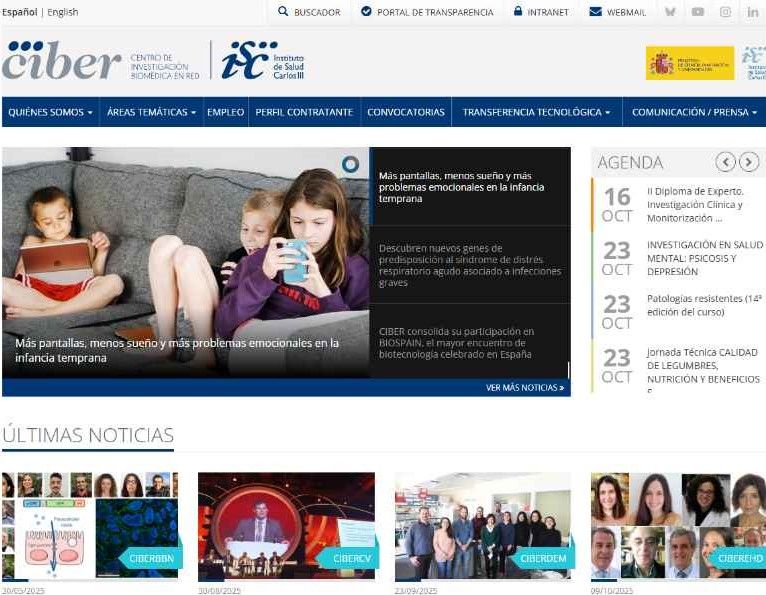Open the Empleo menu item
Screen dimensions: 766x595
click(225, 112)
